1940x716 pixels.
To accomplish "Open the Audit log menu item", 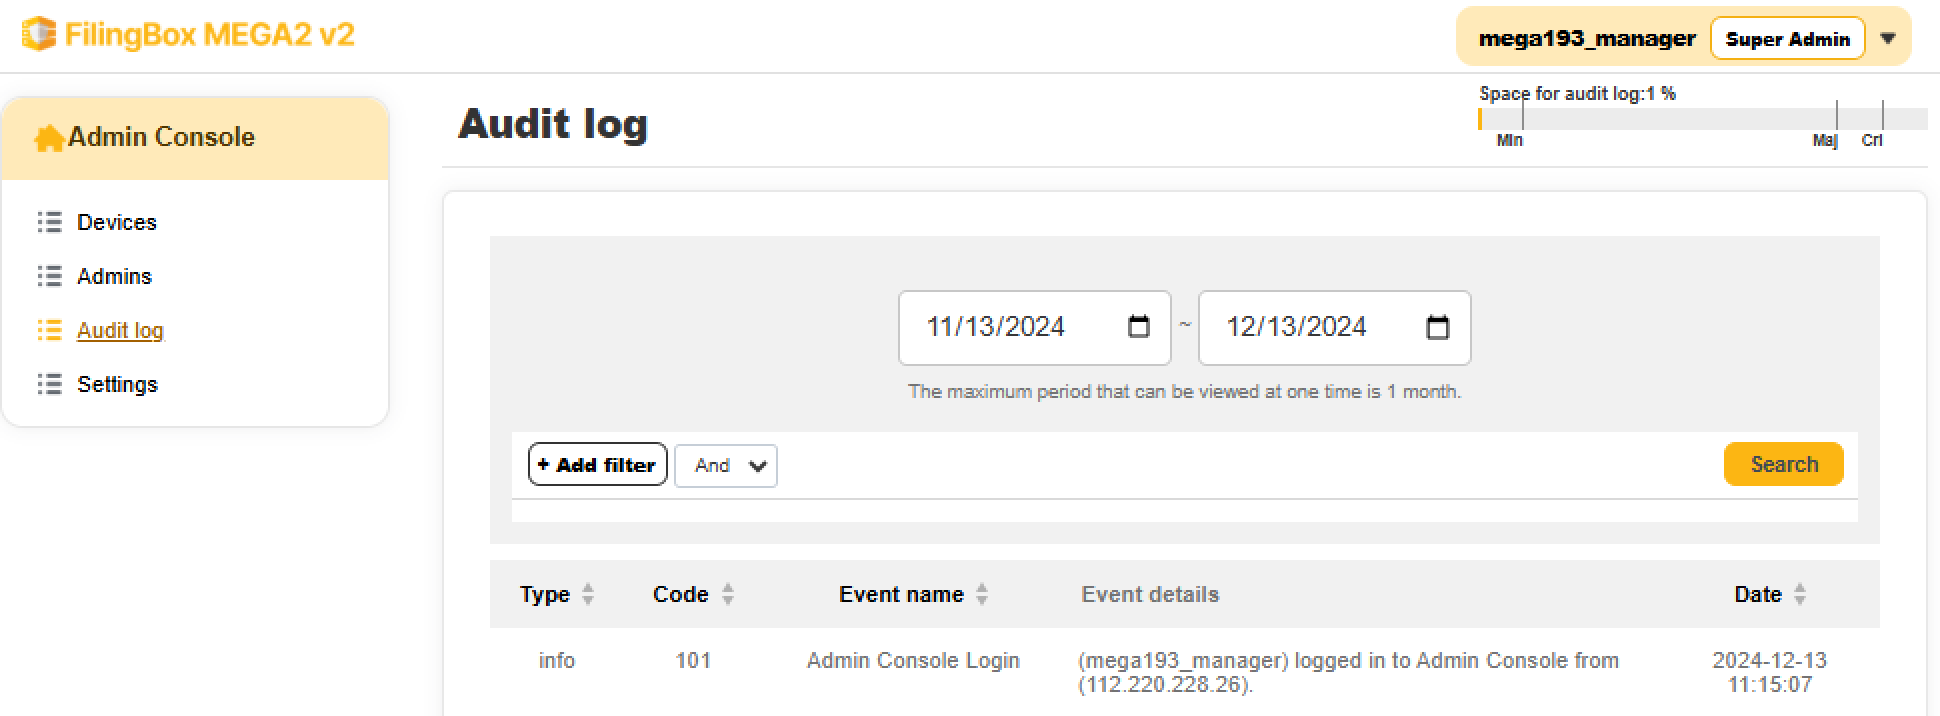I will (120, 330).
